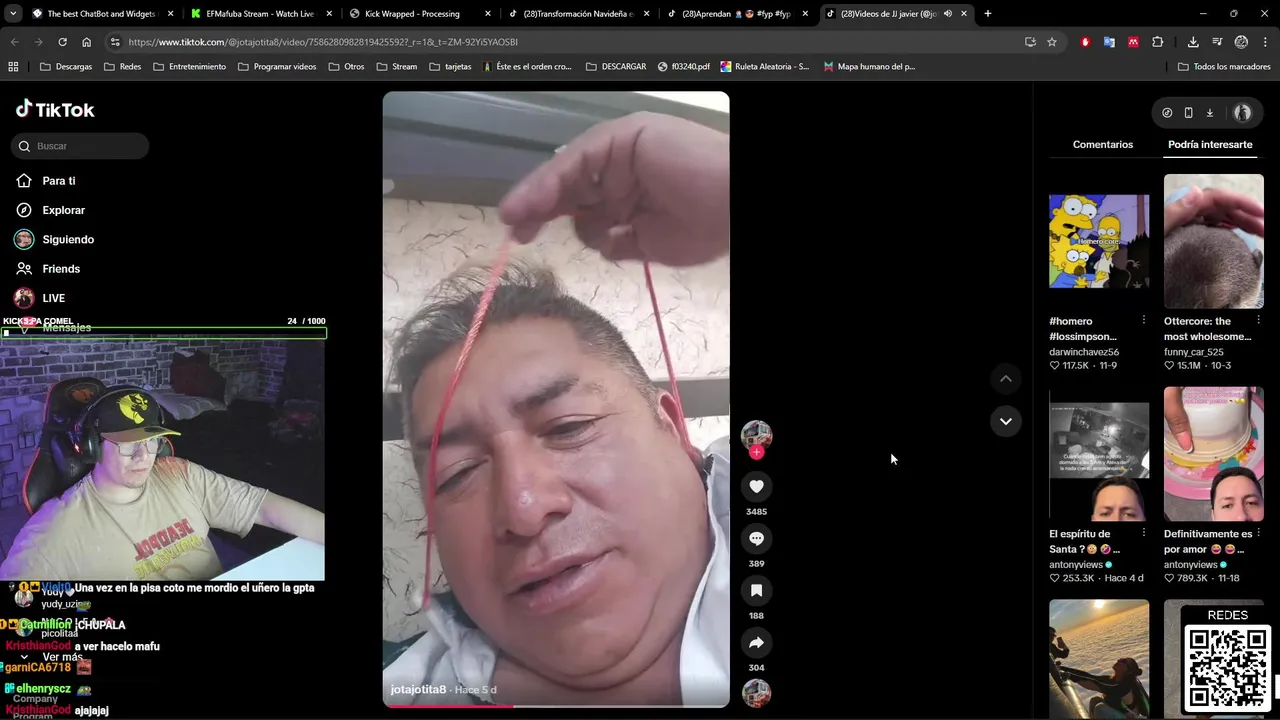Go back in browser history
This screenshot has height=720, width=1280.
coord(14,42)
